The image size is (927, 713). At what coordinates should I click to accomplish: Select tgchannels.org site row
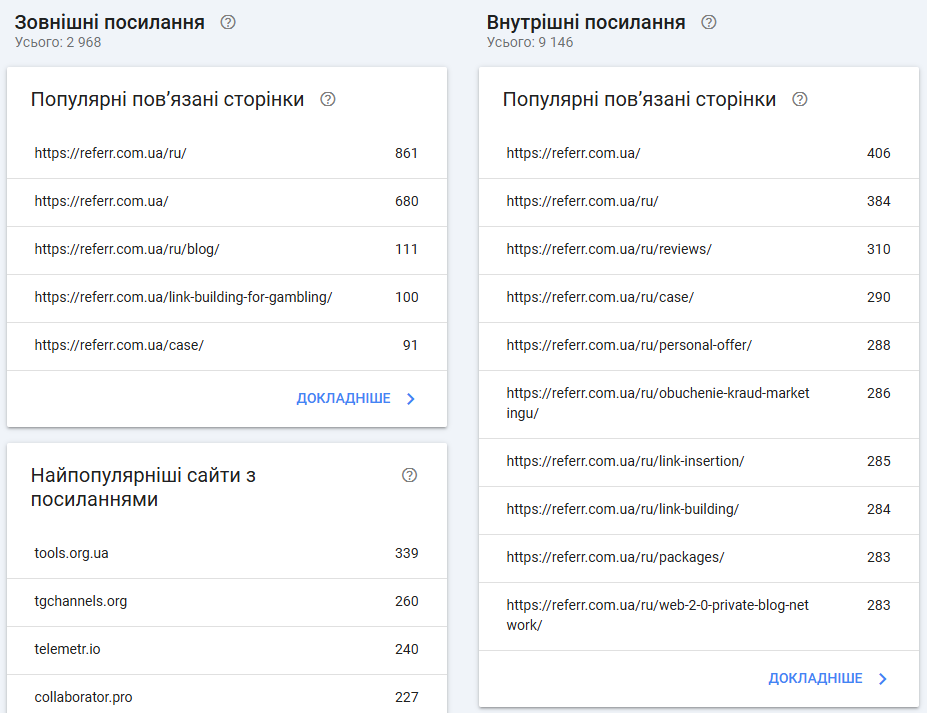click(226, 602)
